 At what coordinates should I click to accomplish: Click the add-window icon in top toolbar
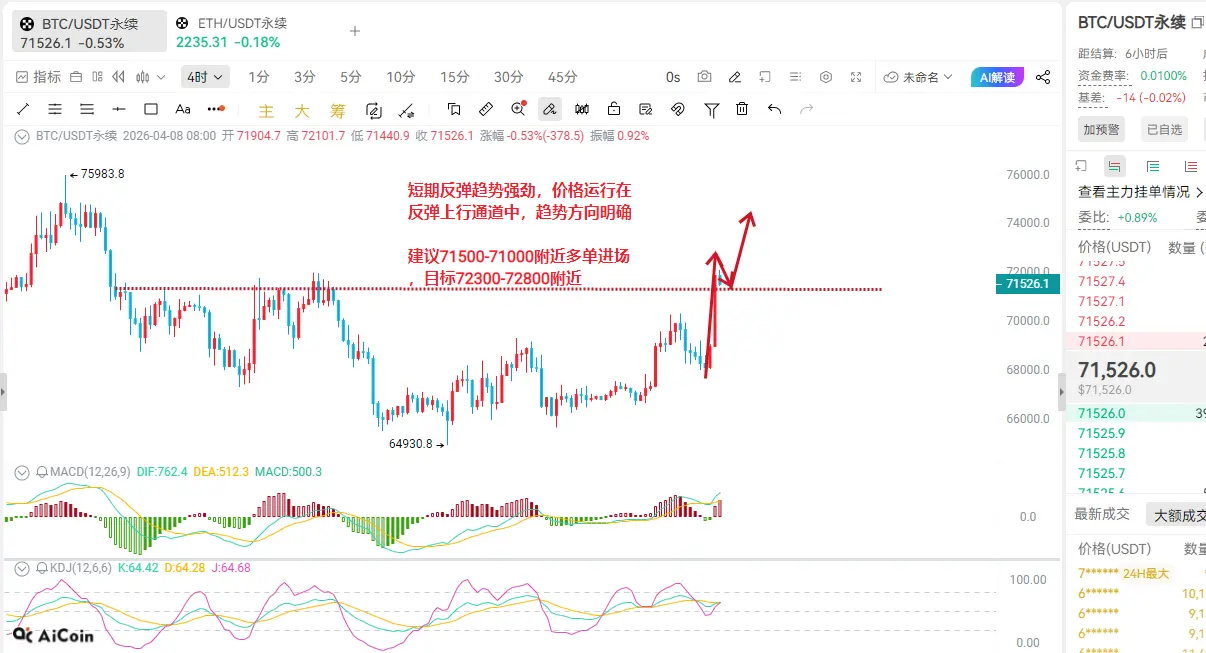pyautogui.click(x=765, y=77)
